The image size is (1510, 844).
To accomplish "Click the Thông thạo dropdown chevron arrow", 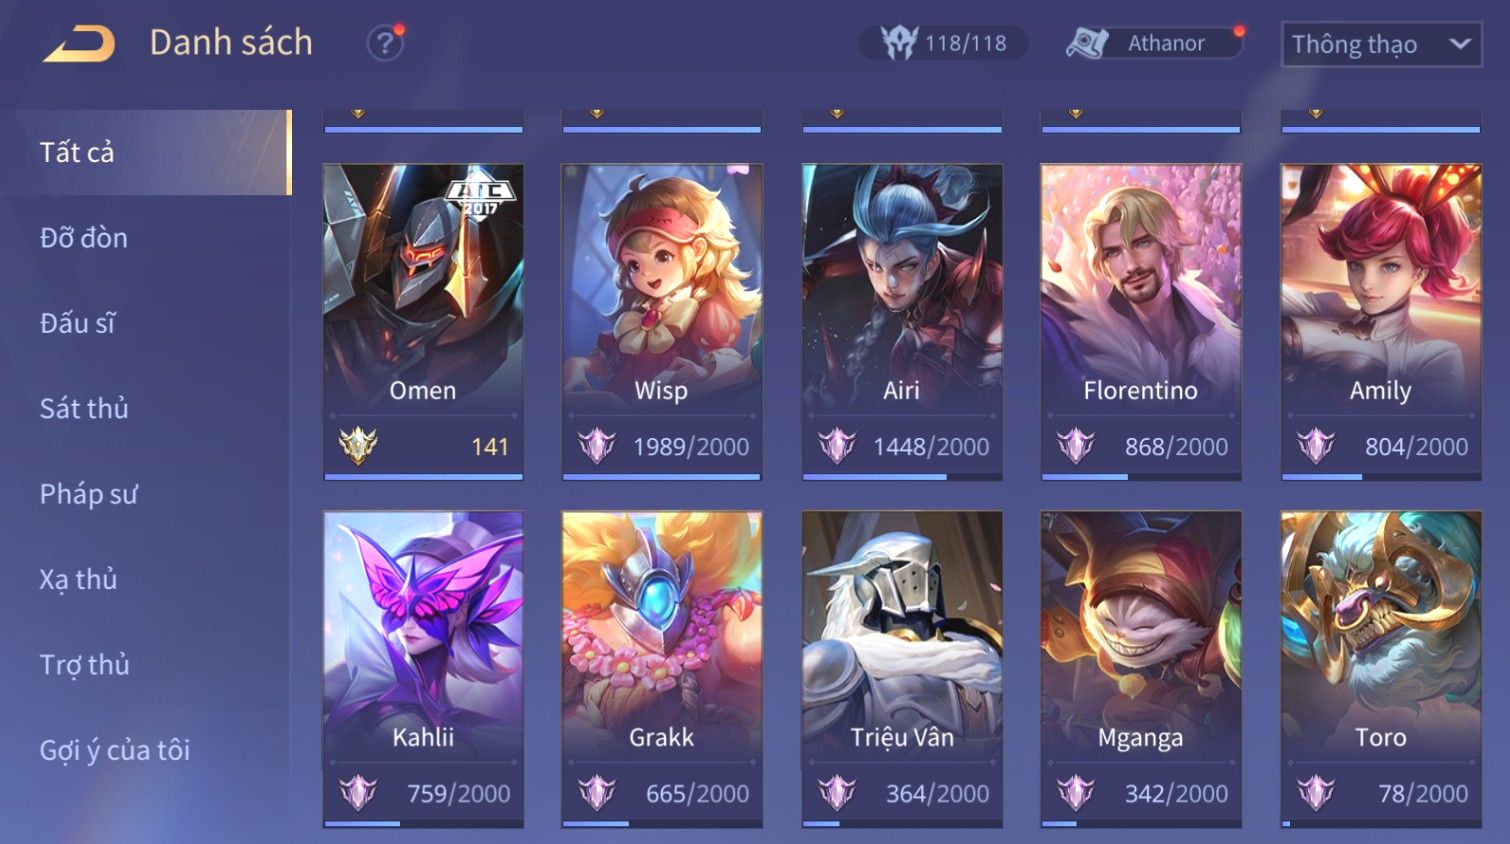I will click(x=1459, y=44).
